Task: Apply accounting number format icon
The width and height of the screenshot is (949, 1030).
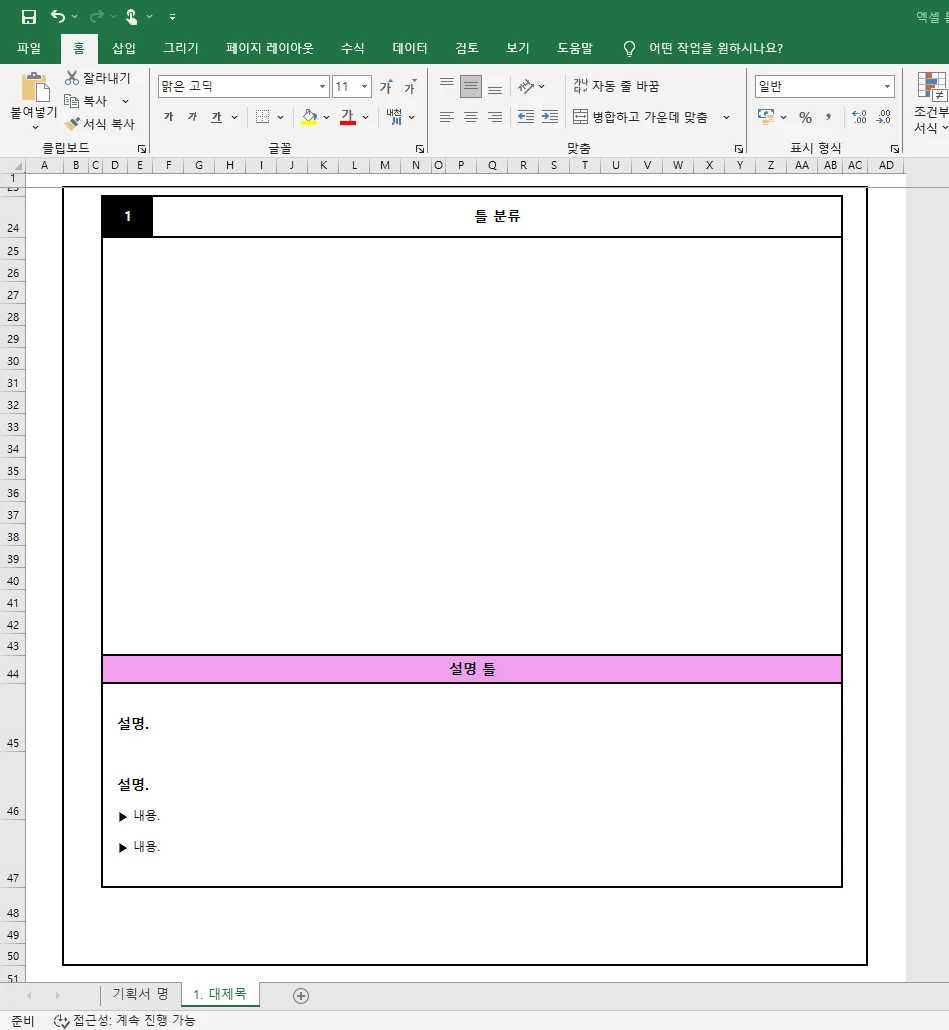Action: [766, 117]
